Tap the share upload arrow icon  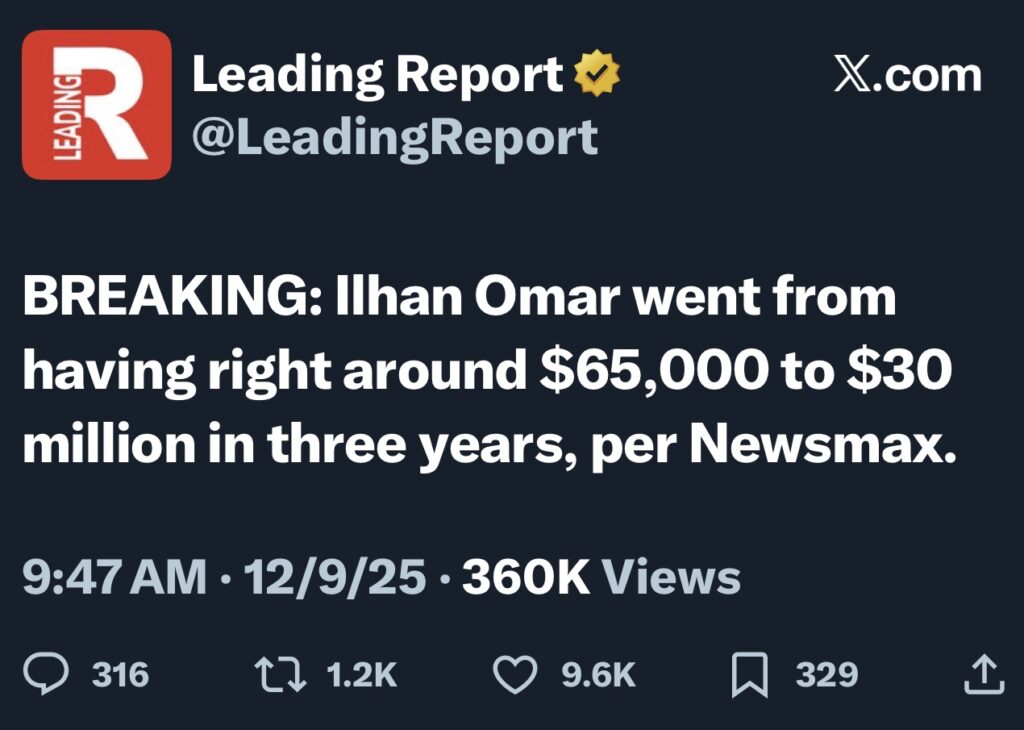click(x=981, y=675)
